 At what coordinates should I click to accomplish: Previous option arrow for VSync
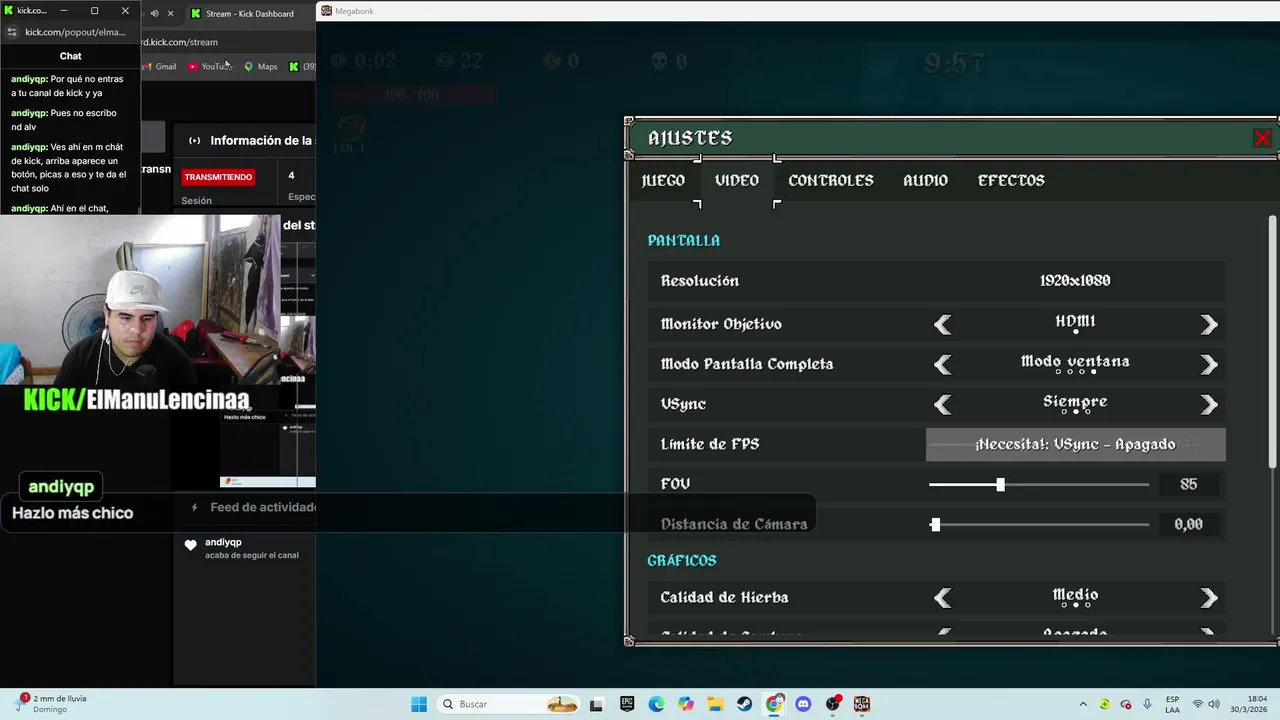pyautogui.click(x=943, y=404)
